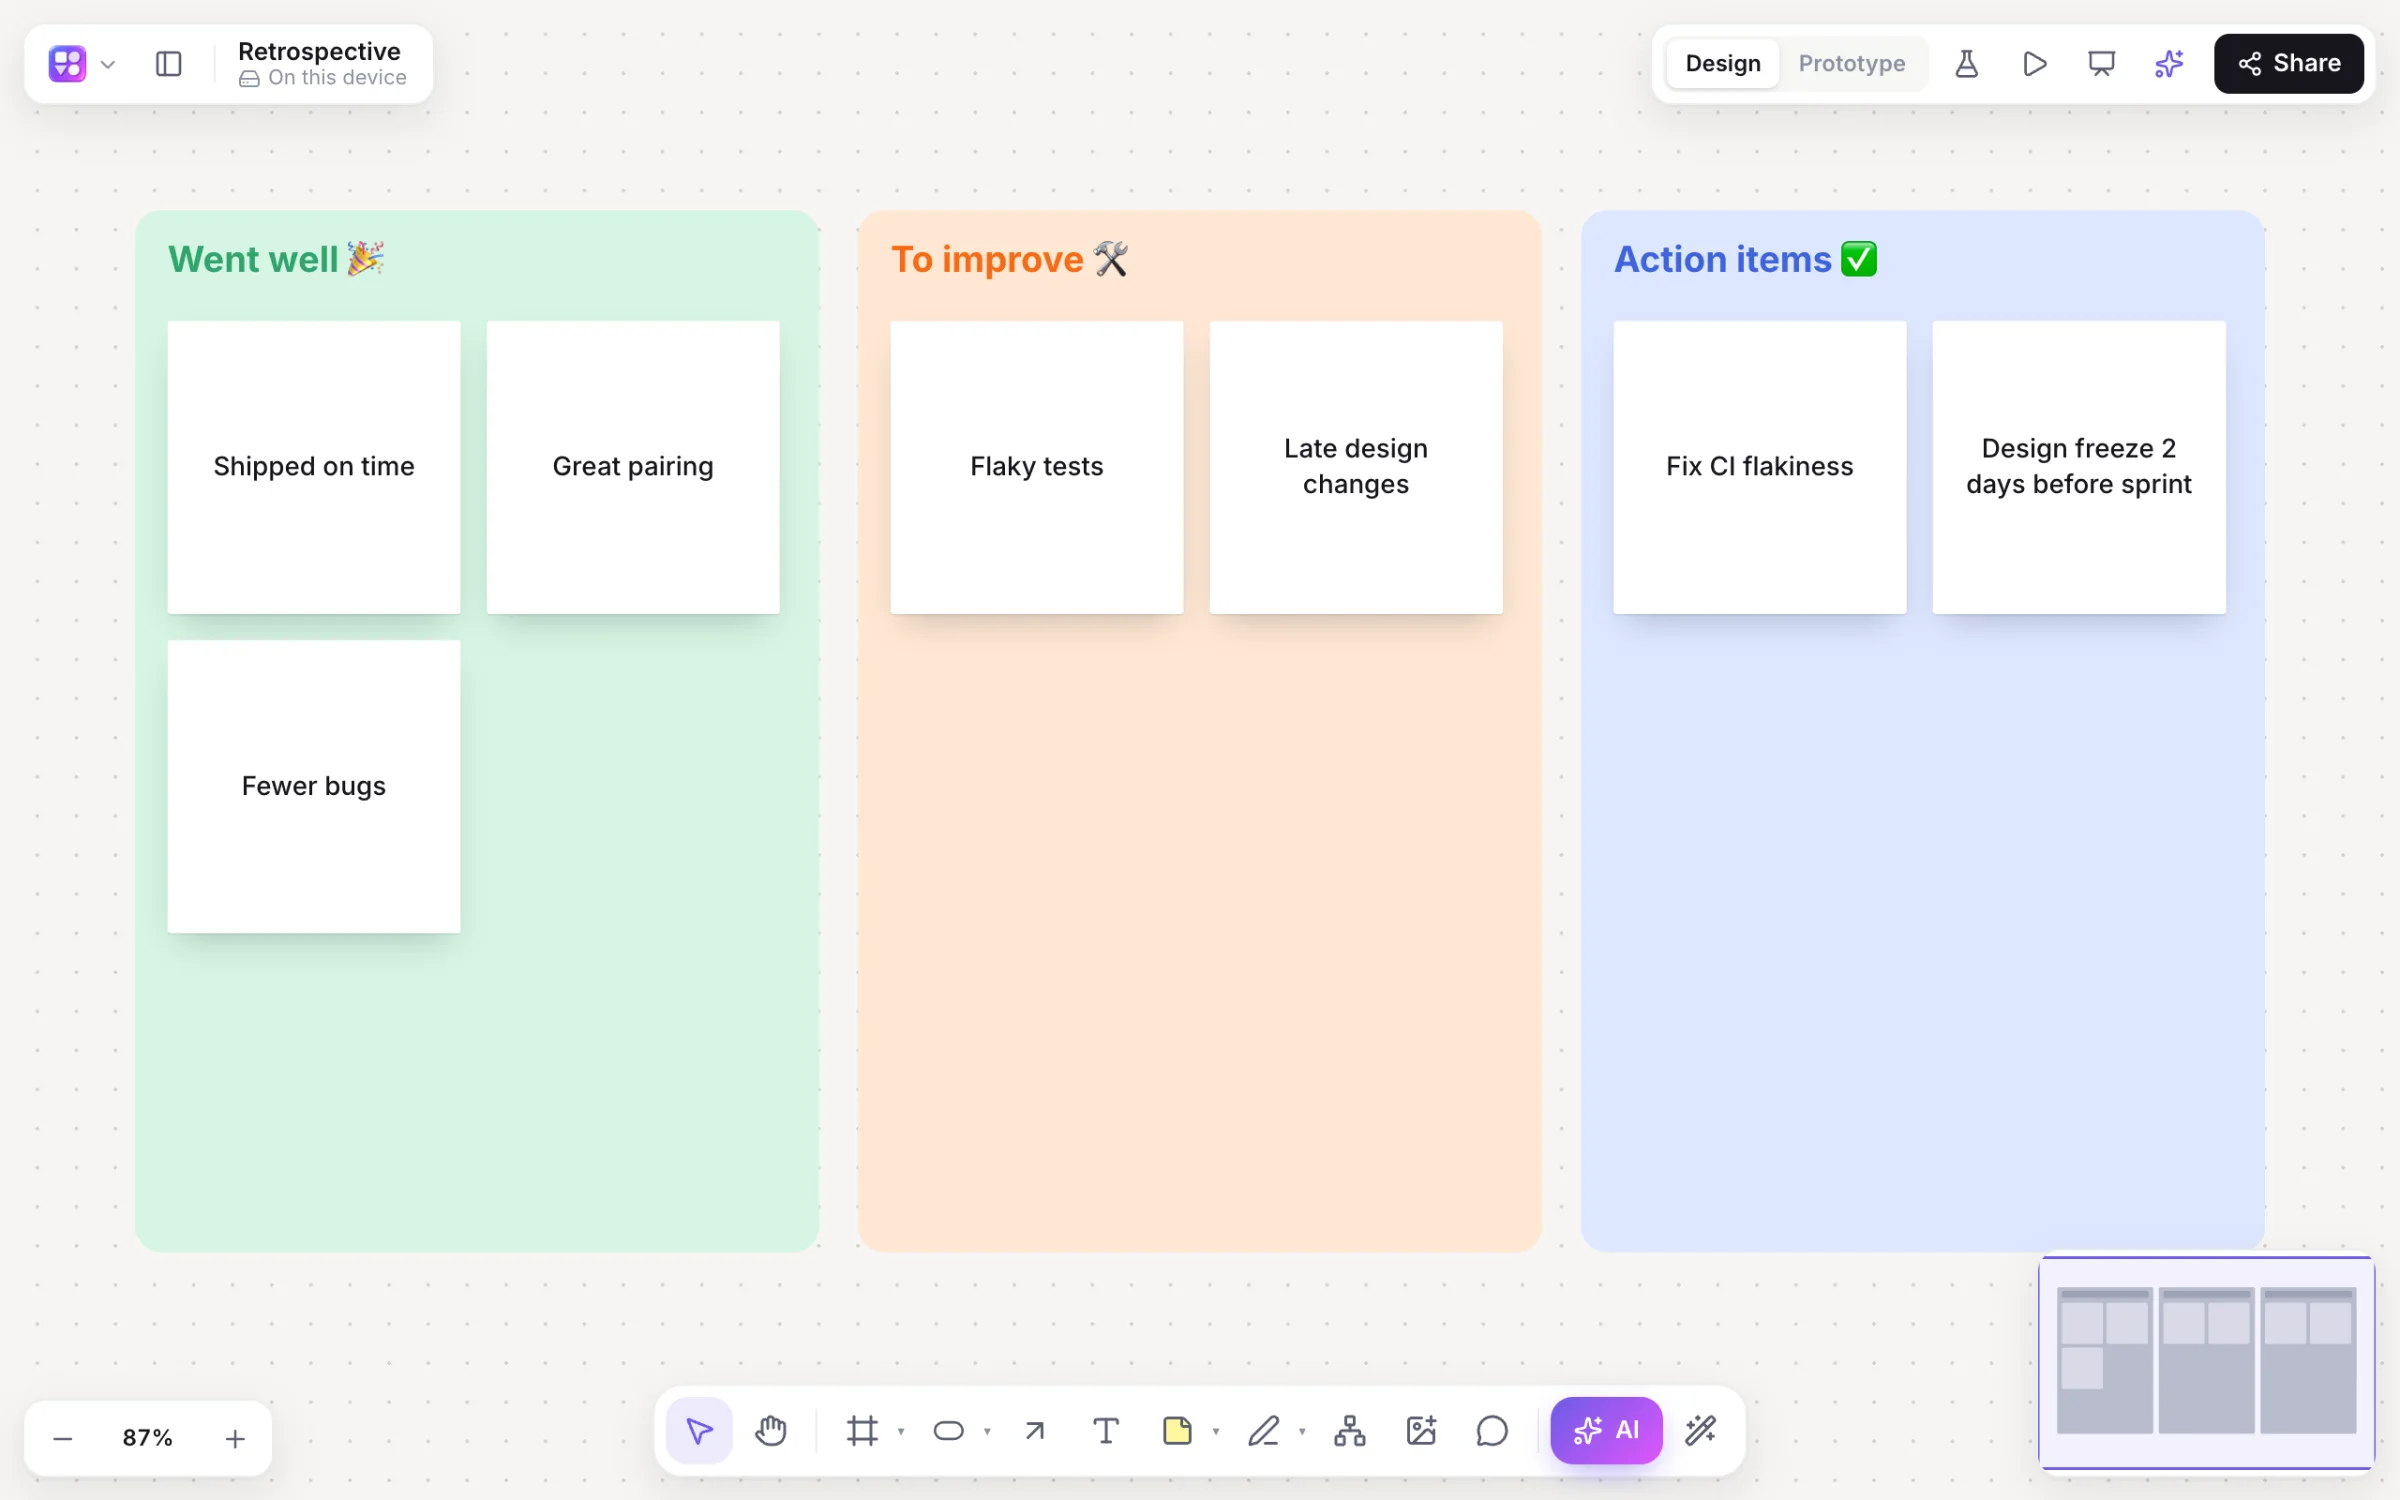Select the Move cursor tool
This screenshot has width=2400, height=1500.
(x=699, y=1431)
